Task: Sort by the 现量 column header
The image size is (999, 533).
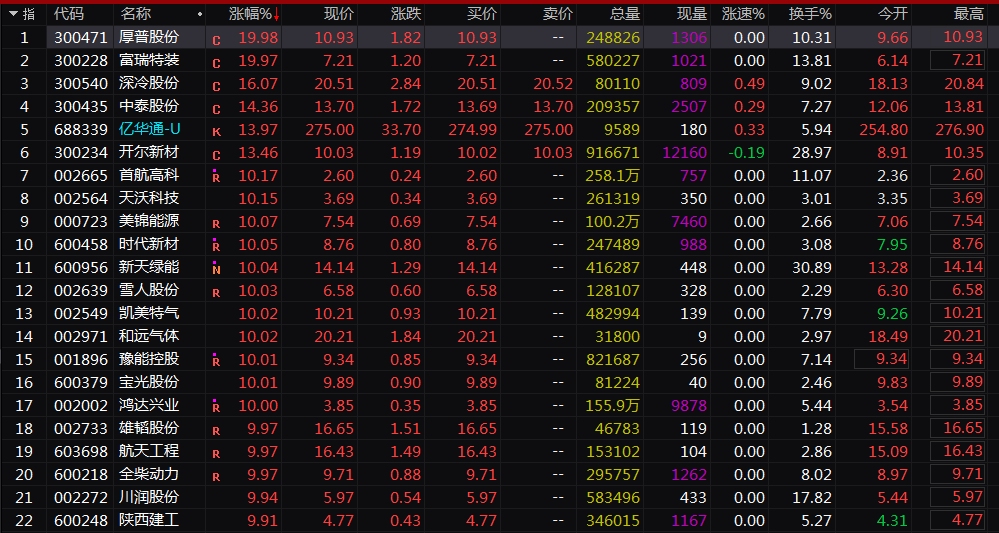Action: click(x=692, y=14)
